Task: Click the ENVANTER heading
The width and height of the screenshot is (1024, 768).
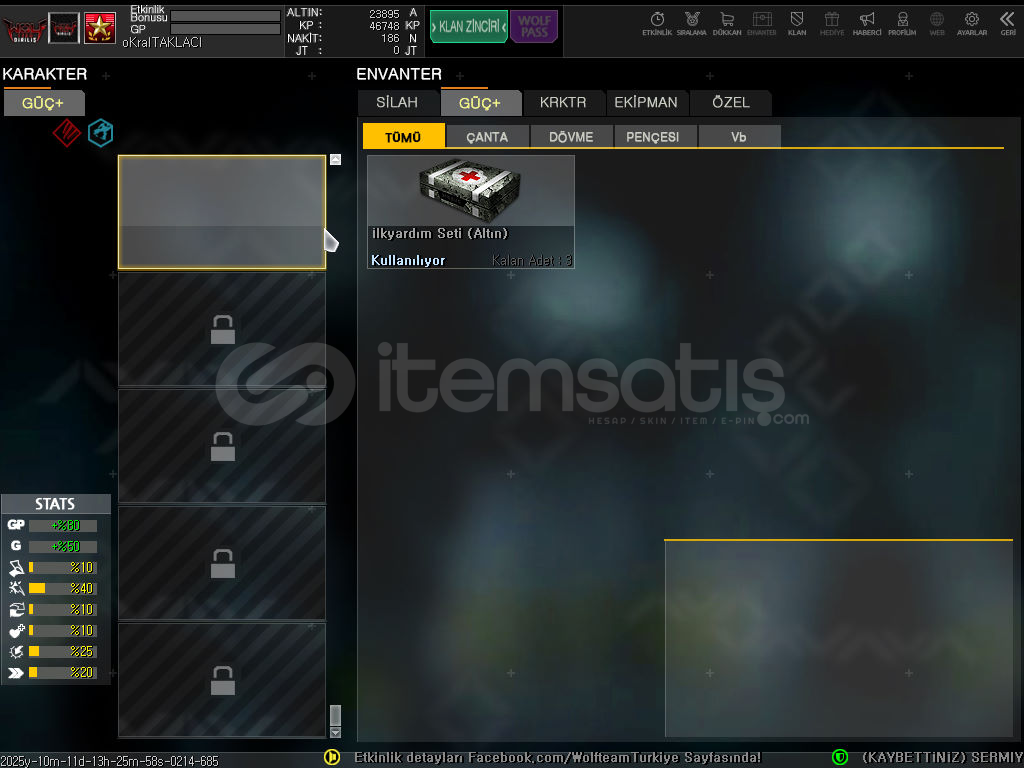Action: pyautogui.click(x=399, y=74)
